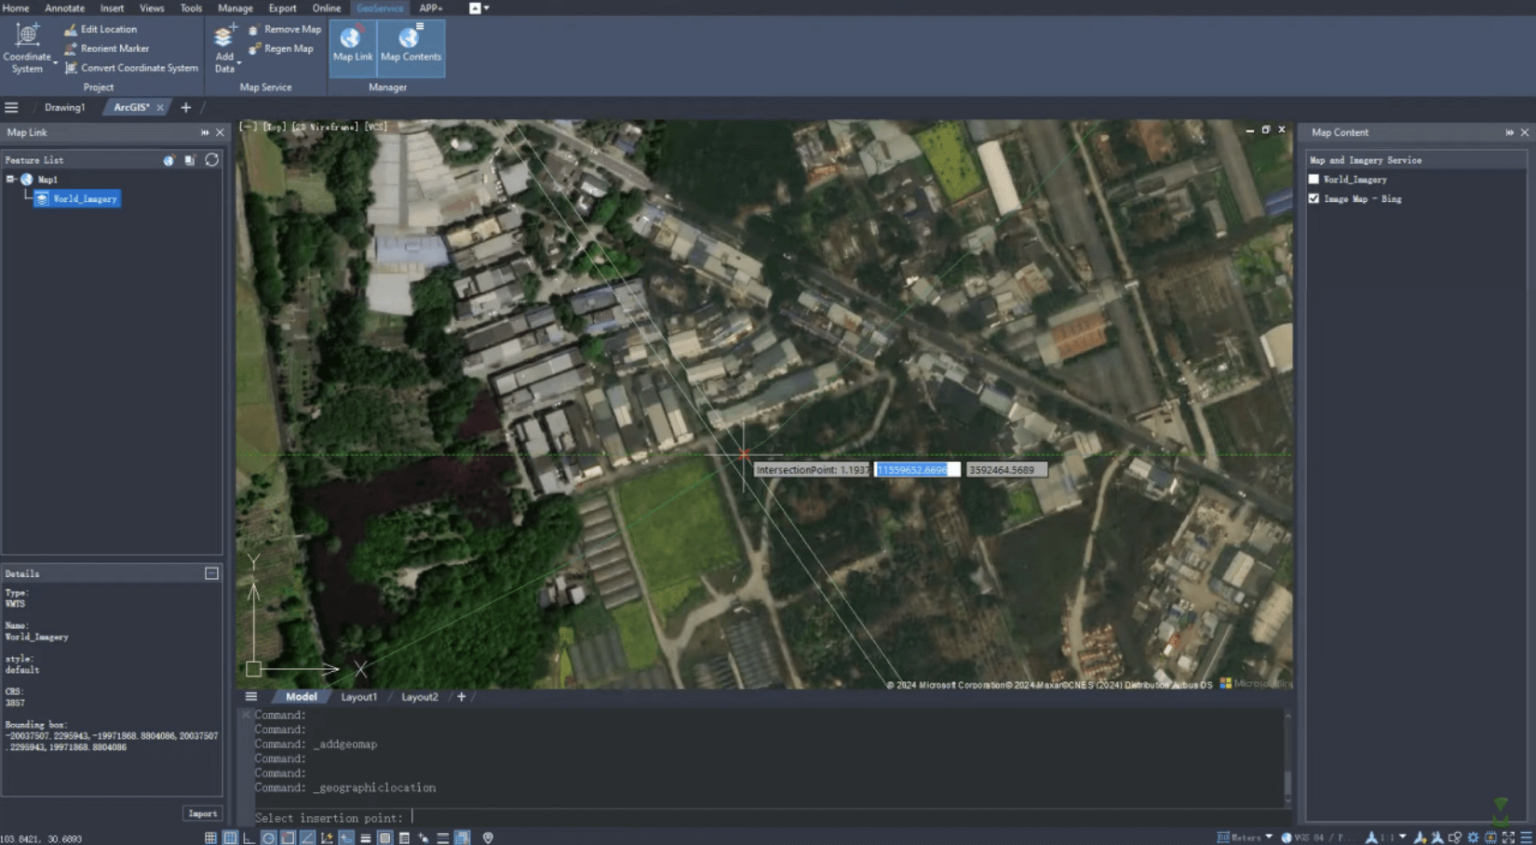Image resolution: width=1536 pixels, height=845 pixels.
Task: Enable the World_Imagery checkbox
Action: (x=1314, y=179)
